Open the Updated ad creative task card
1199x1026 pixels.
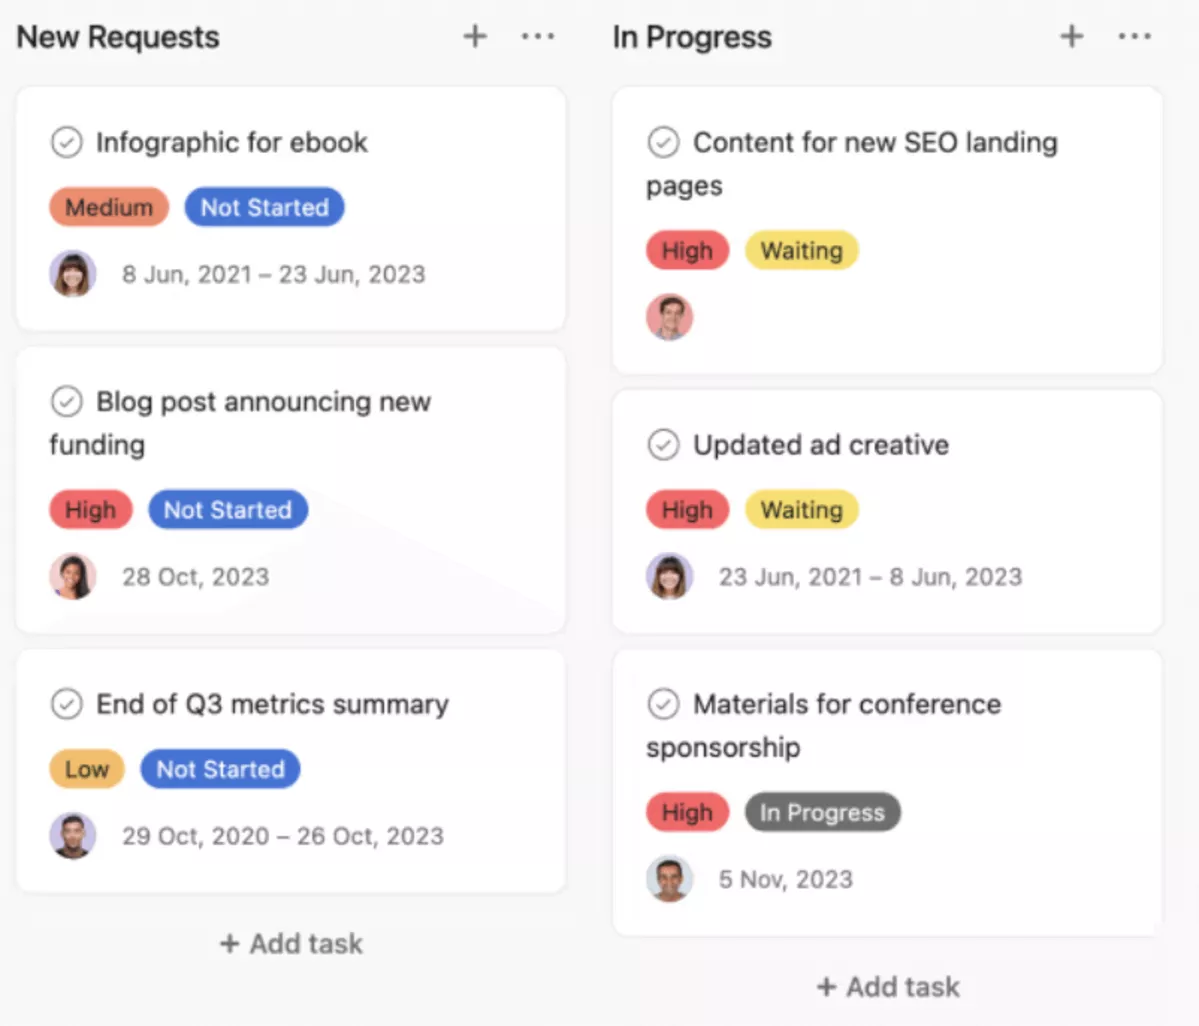point(820,444)
